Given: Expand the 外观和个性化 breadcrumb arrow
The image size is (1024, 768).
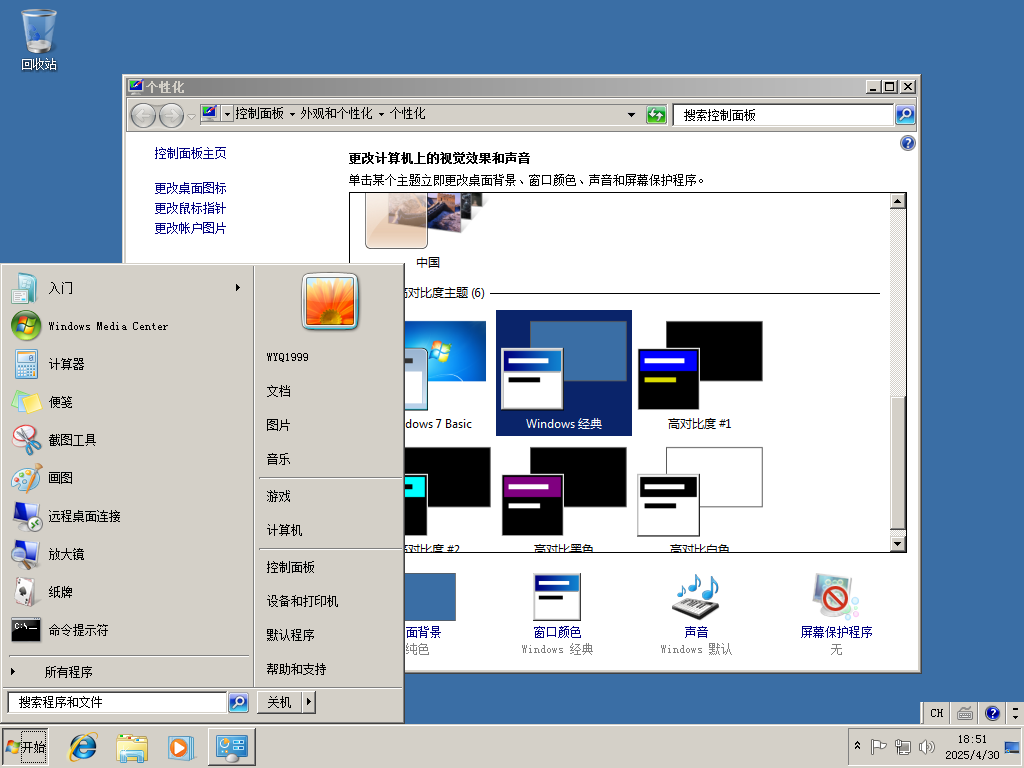Looking at the screenshot, I should click(381, 114).
